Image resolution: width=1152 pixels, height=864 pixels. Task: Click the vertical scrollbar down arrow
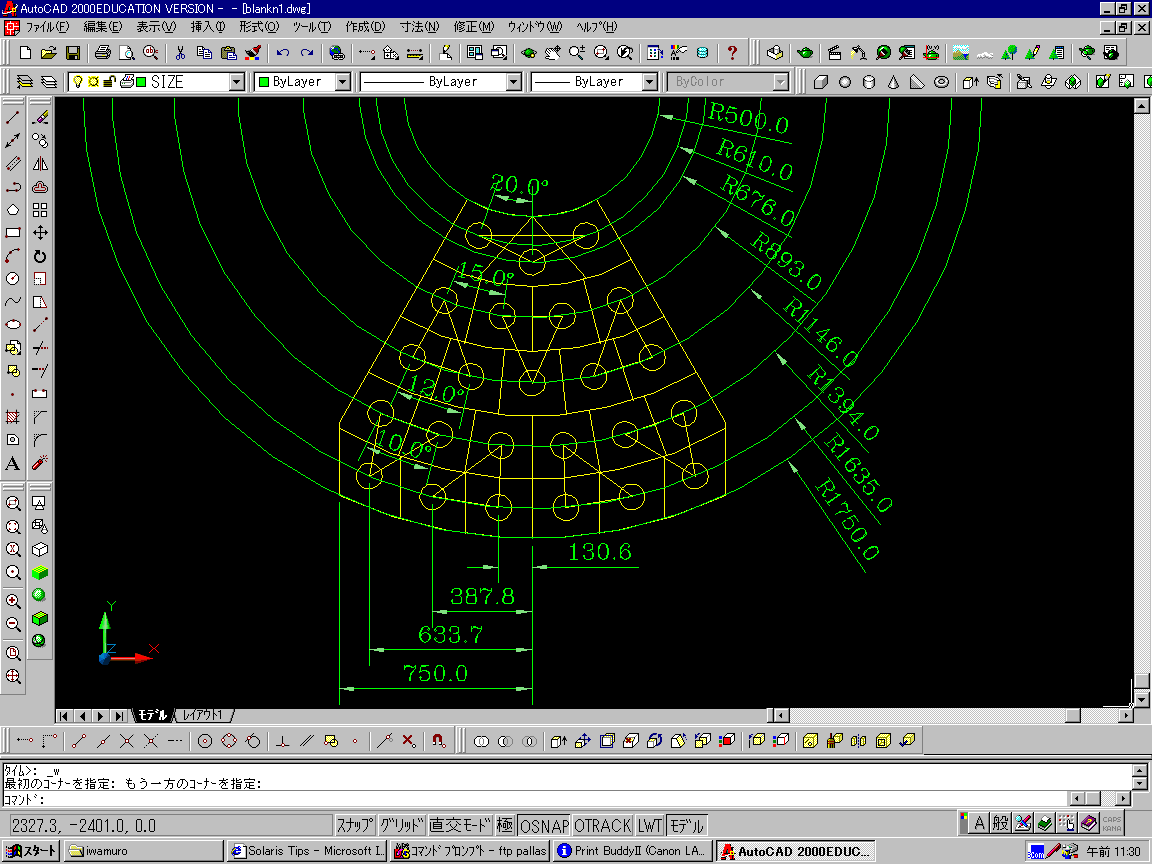pyautogui.click(x=1141, y=699)
